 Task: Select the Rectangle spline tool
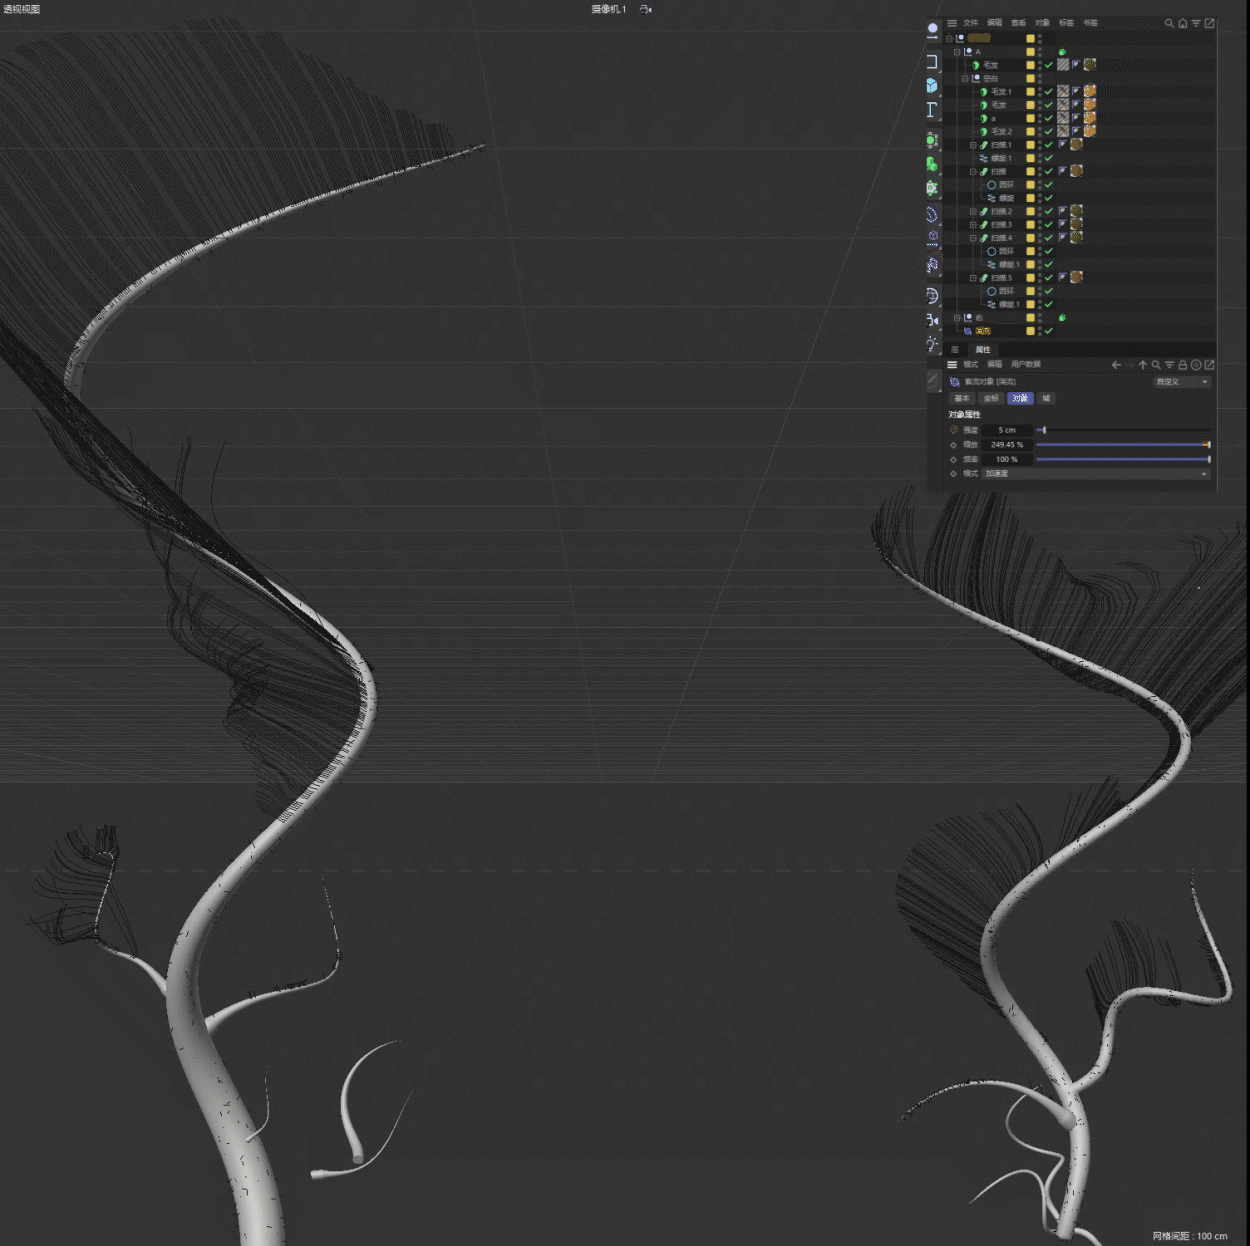[x=932, y=61]
